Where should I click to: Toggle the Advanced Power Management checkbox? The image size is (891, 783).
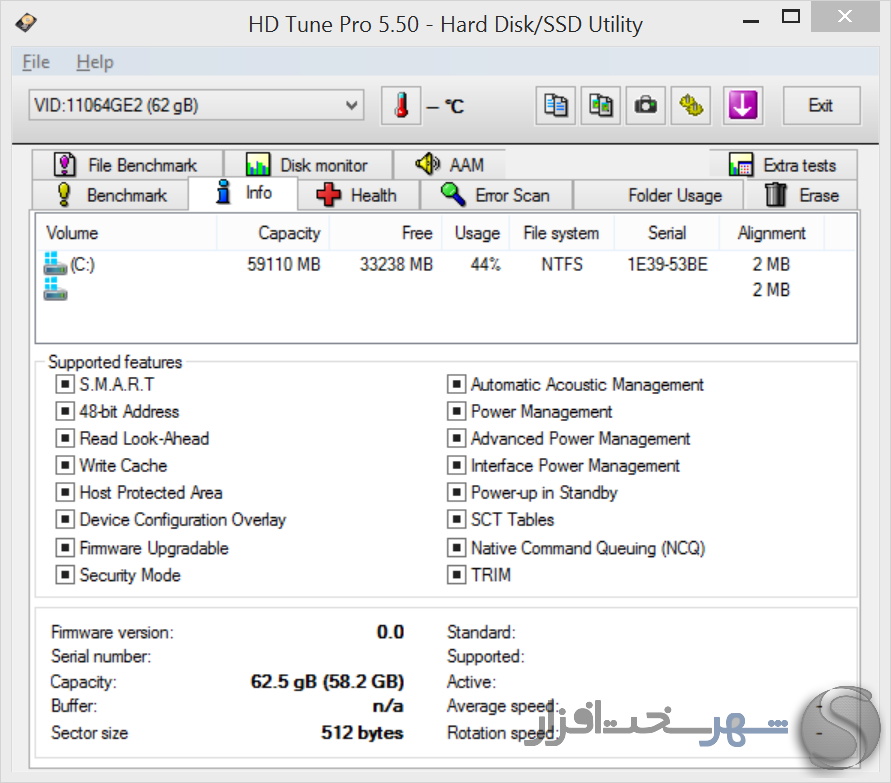(x=456, y=438)
